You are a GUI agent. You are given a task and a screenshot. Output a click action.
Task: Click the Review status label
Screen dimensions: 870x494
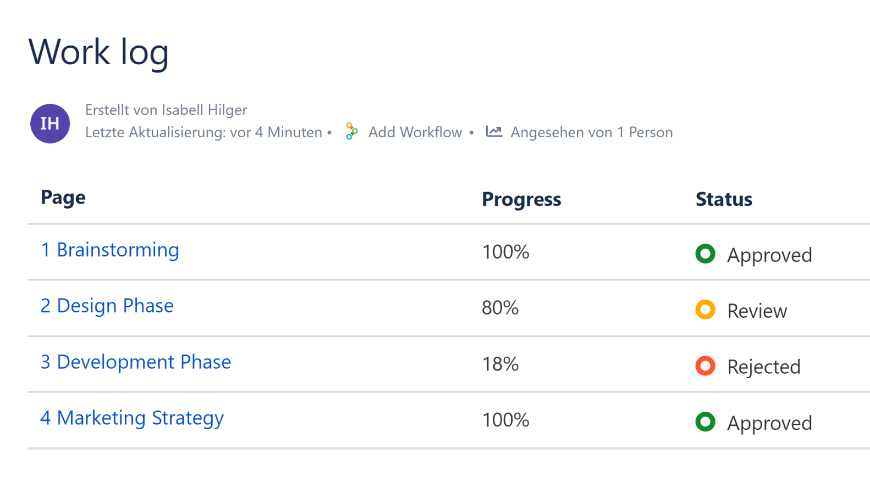pyautogui.click(x=757, y=311)
